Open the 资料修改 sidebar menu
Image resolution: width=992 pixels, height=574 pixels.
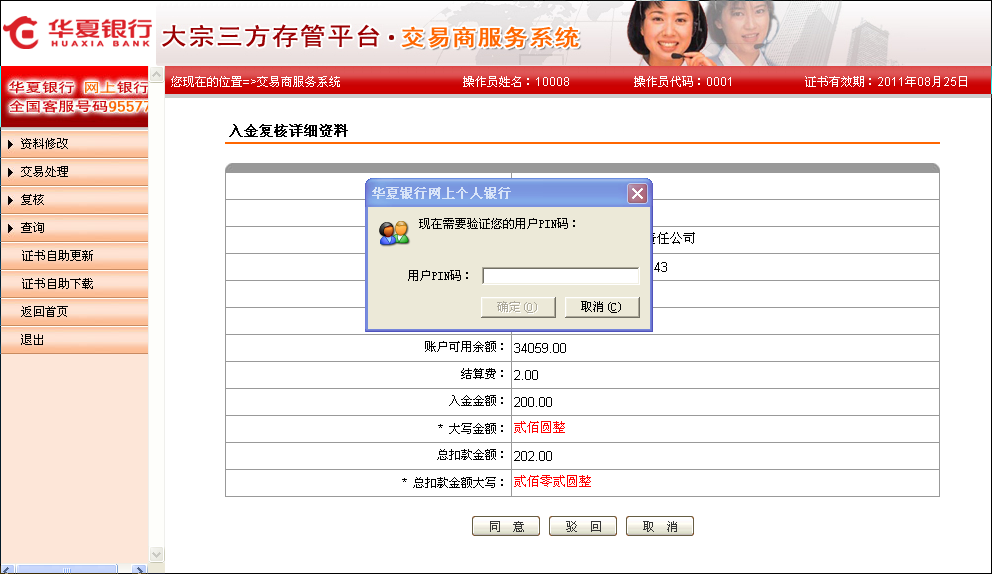click(75, 144)
